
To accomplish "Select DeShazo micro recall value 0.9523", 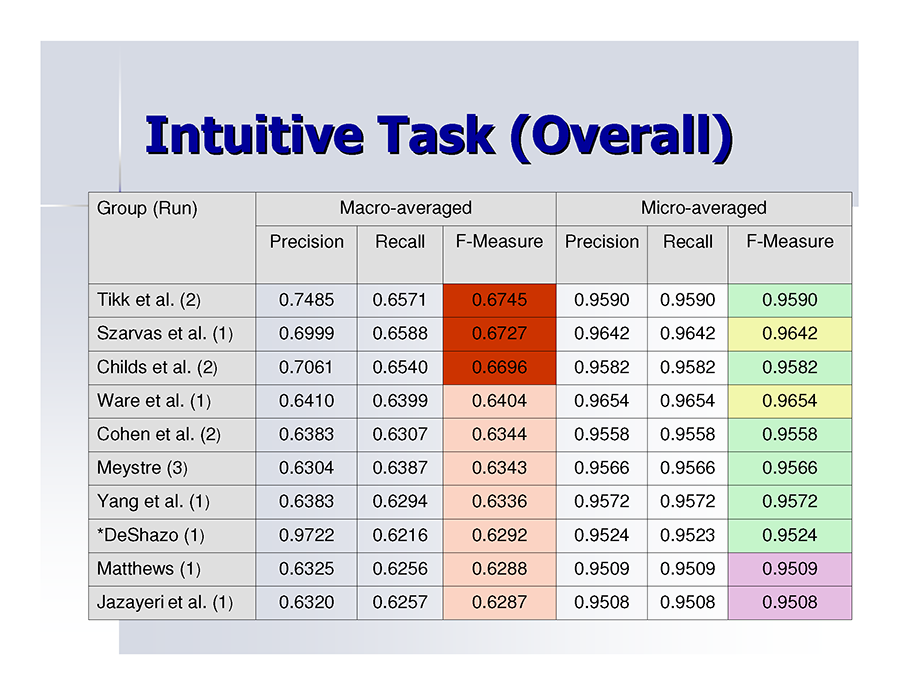I will click(688, 535).
